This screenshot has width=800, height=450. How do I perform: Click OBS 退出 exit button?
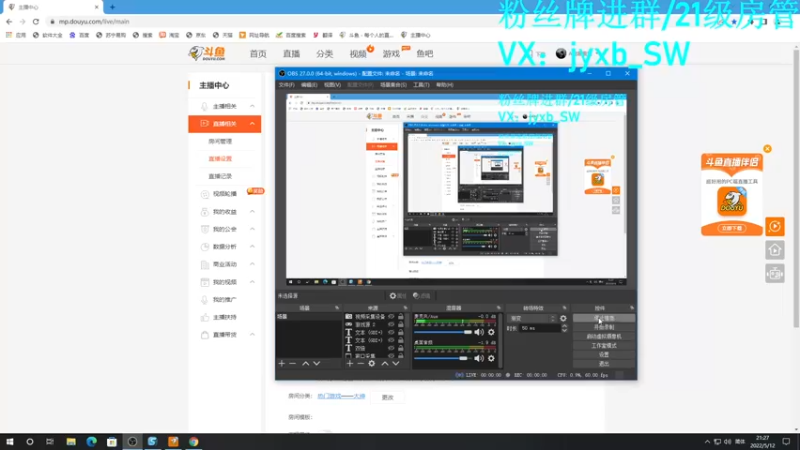point(604,364)
